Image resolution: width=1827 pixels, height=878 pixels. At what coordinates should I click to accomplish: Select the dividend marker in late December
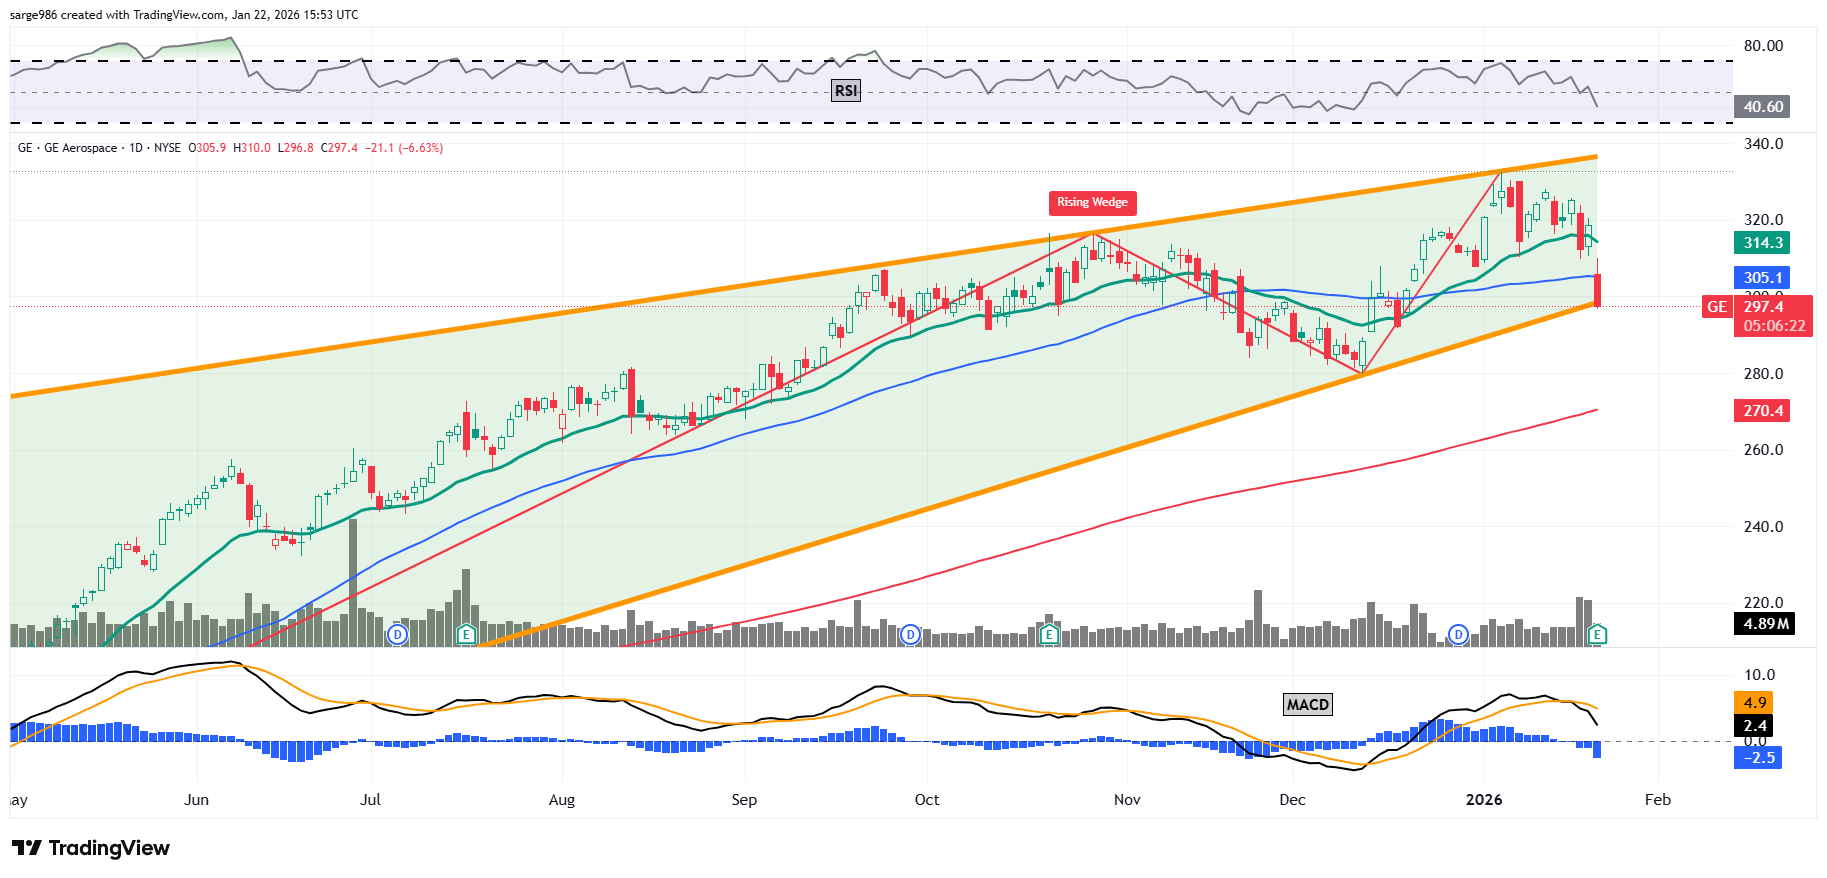pos(1459,634)
